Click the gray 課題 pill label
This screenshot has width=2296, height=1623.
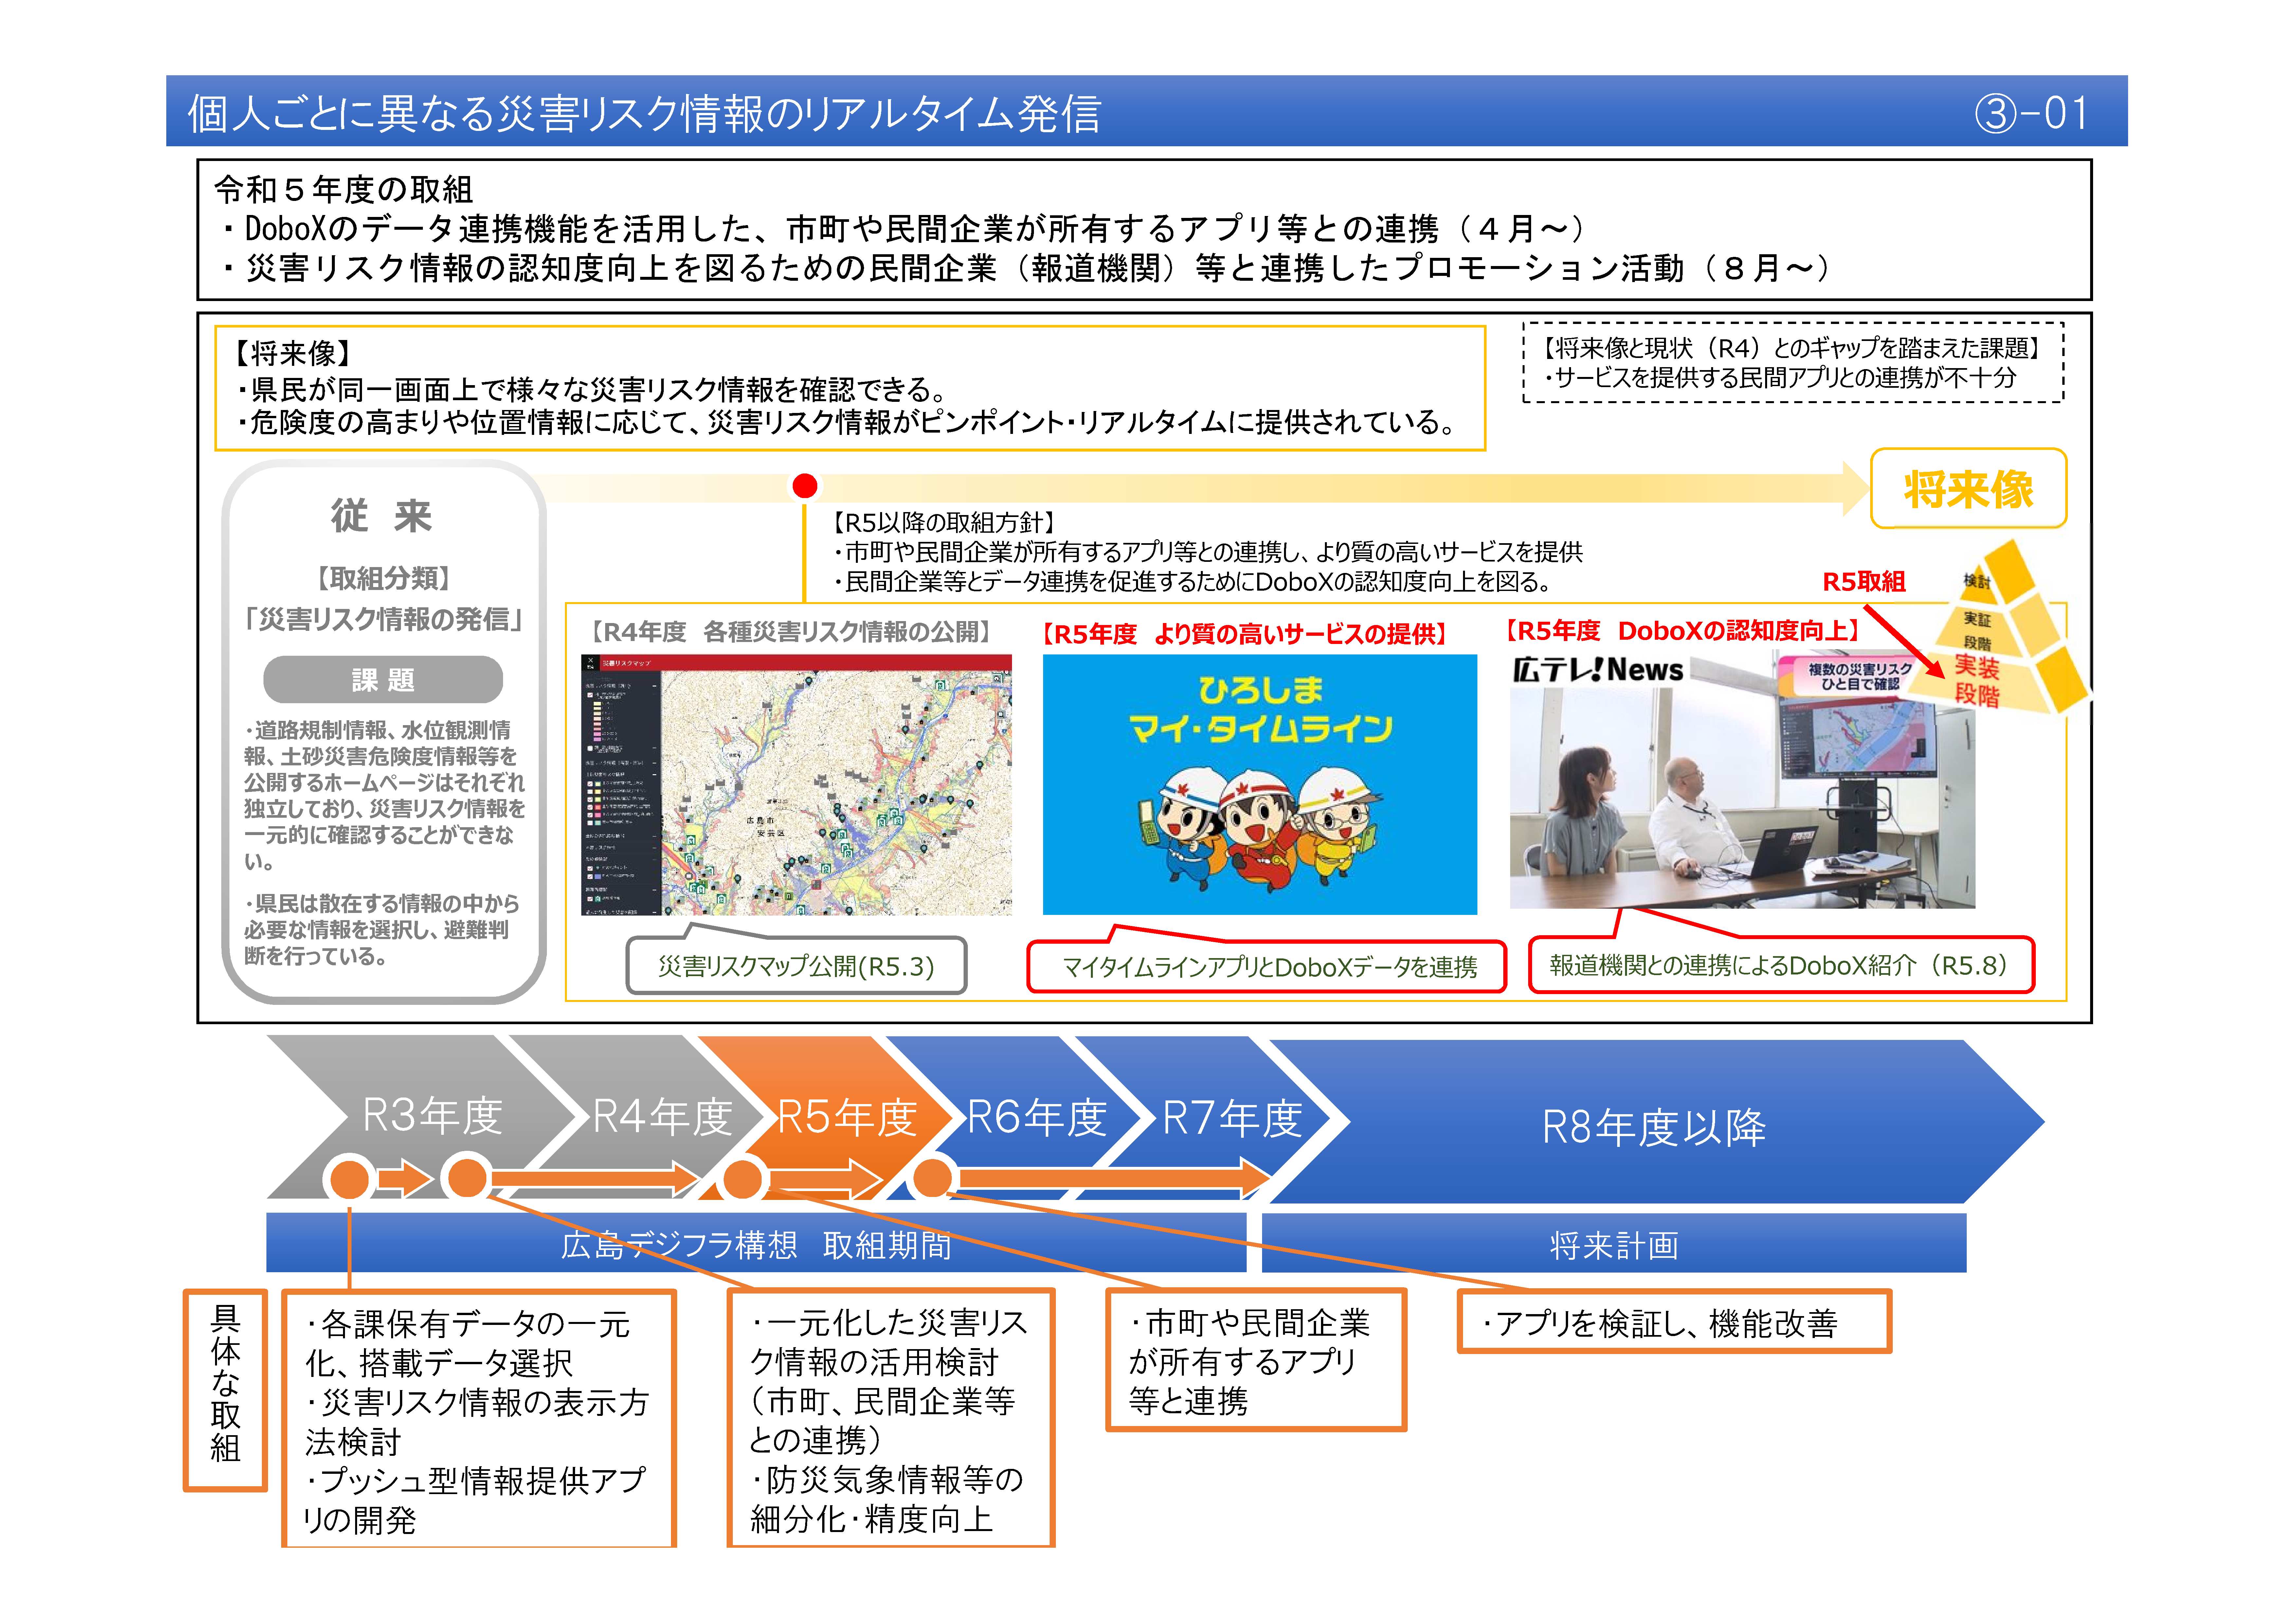[x=383, y=680]
